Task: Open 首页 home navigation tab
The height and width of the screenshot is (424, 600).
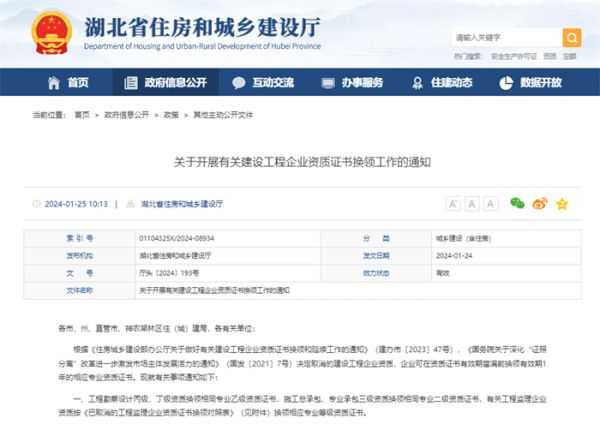Action: pos(68,82)
